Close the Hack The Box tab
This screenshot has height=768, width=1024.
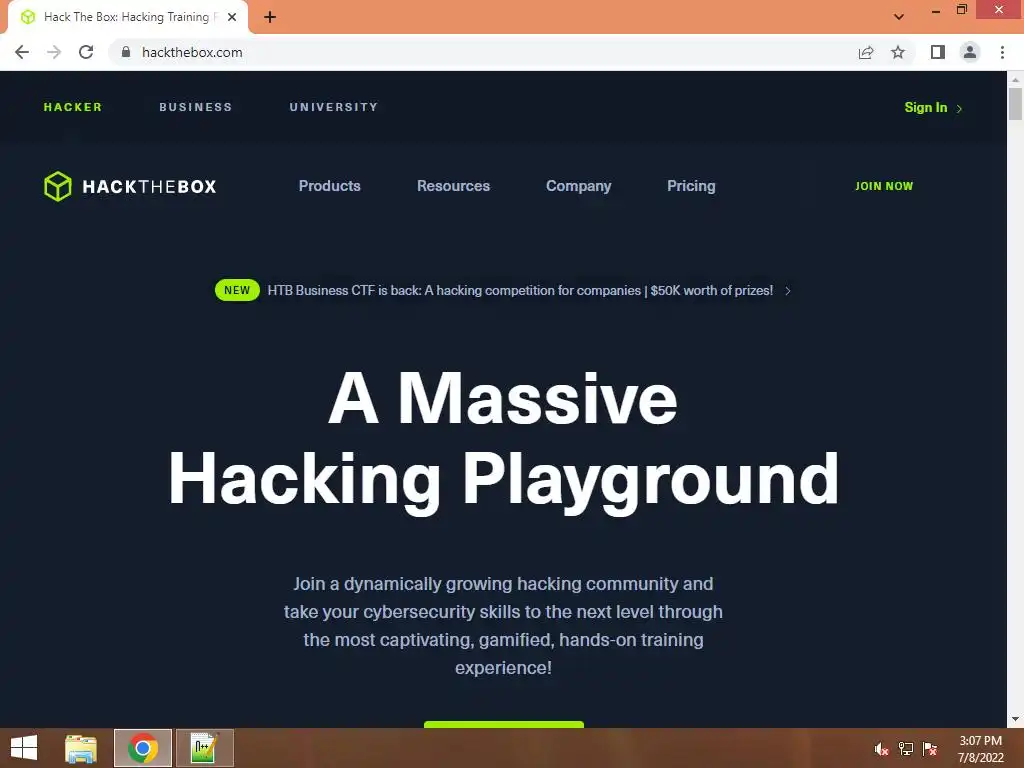[x=232, y=17]
